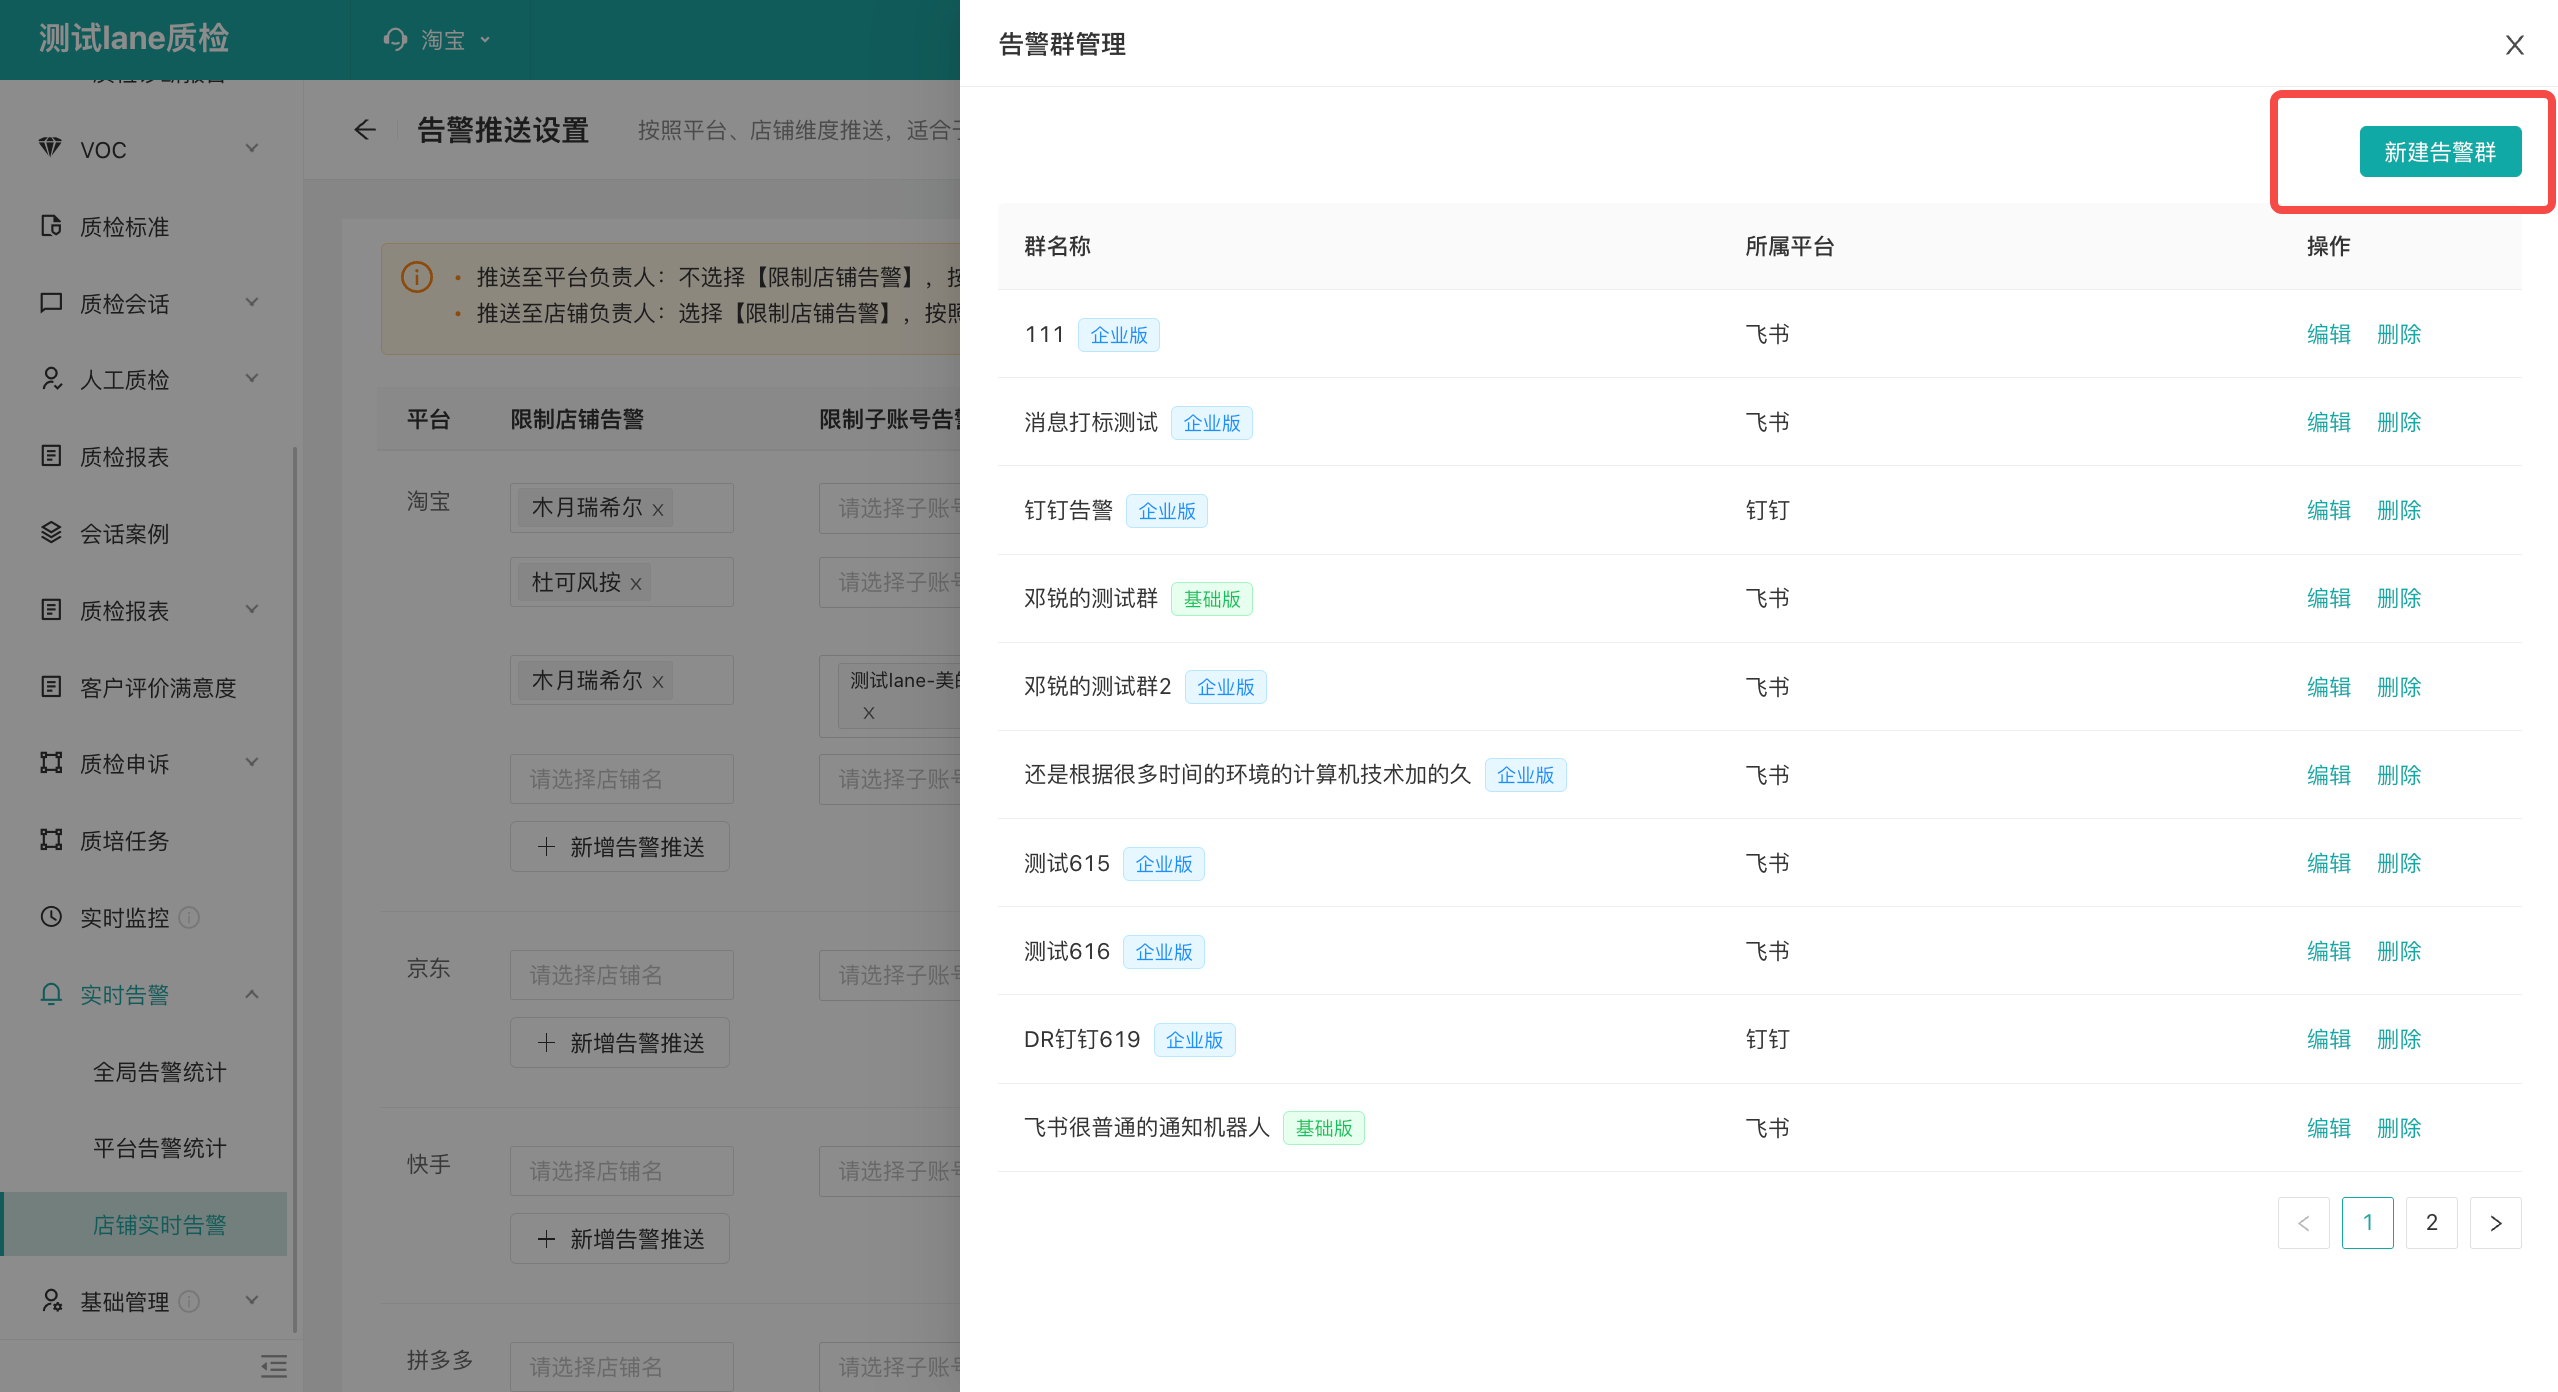2558x1392 pixels.
Task: Open the 快手 store name selector
Action: pos(621,1171)
